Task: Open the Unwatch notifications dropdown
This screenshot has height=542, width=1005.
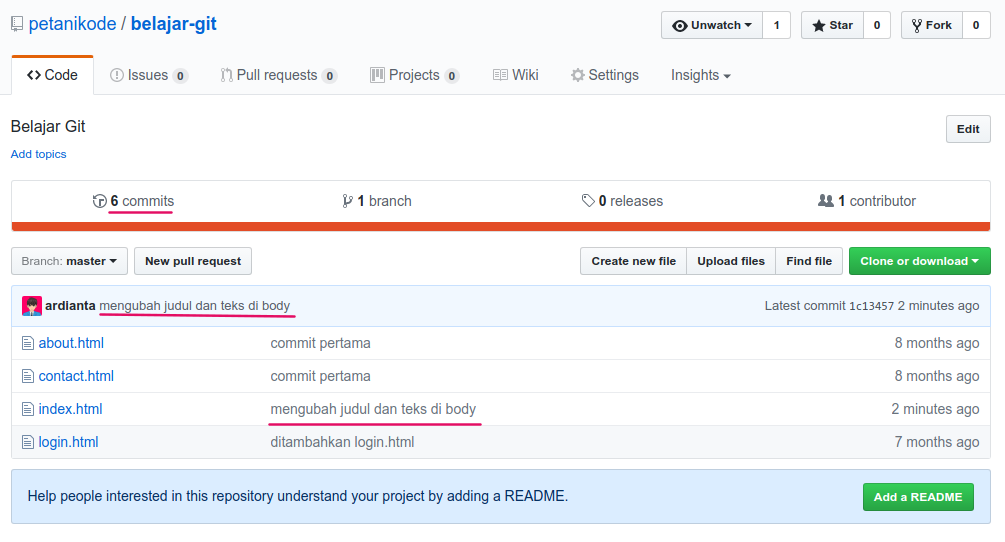Action: (x=712, y=25)
